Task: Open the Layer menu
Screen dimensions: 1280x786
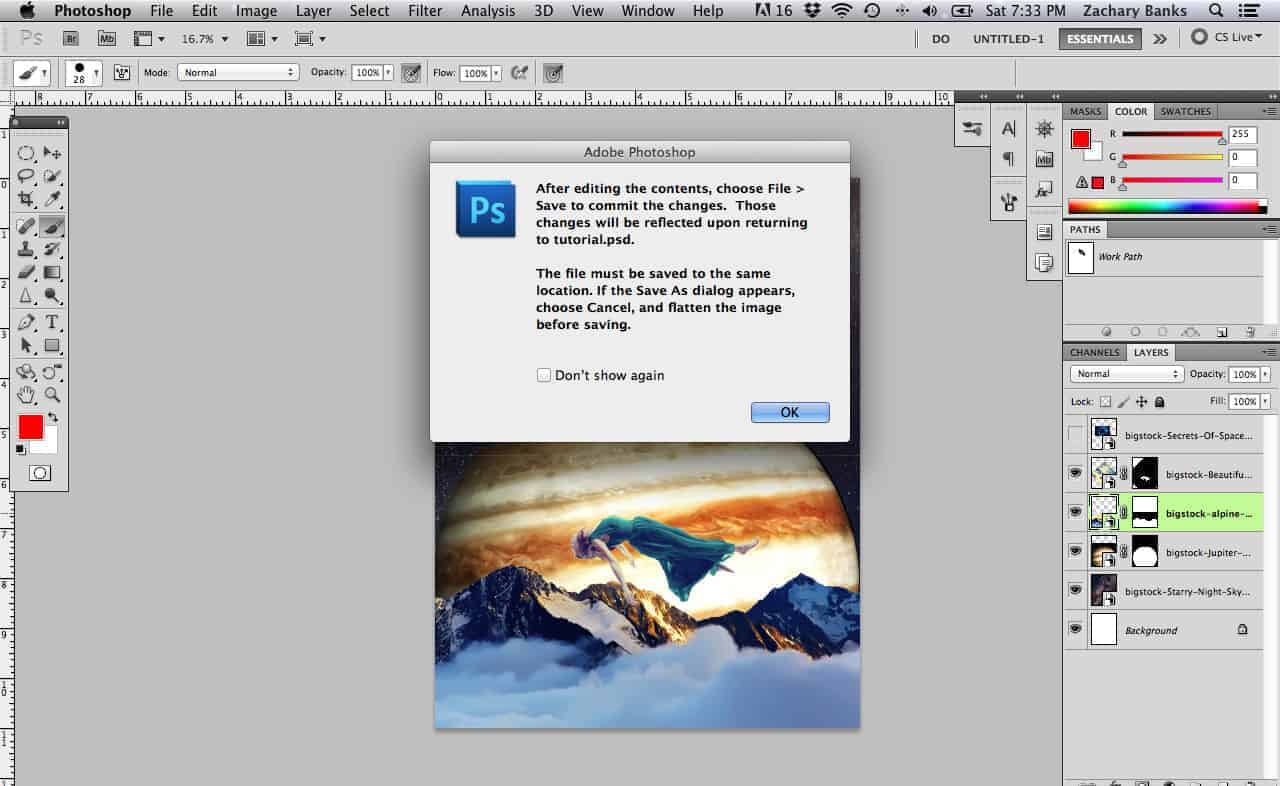Action: 314,11
